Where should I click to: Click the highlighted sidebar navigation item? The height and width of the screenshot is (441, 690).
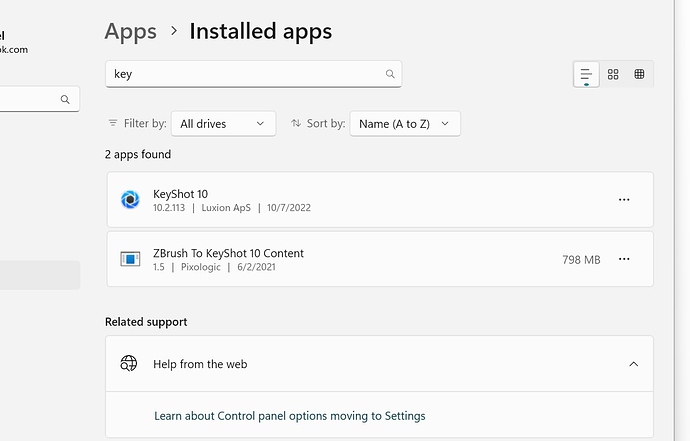[x=40, y=275]
